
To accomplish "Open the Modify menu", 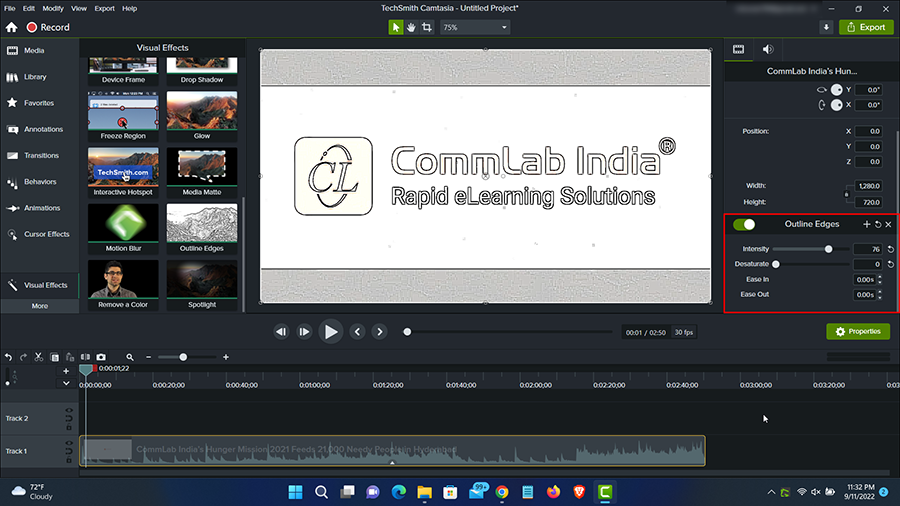I will tap(53, 8).
